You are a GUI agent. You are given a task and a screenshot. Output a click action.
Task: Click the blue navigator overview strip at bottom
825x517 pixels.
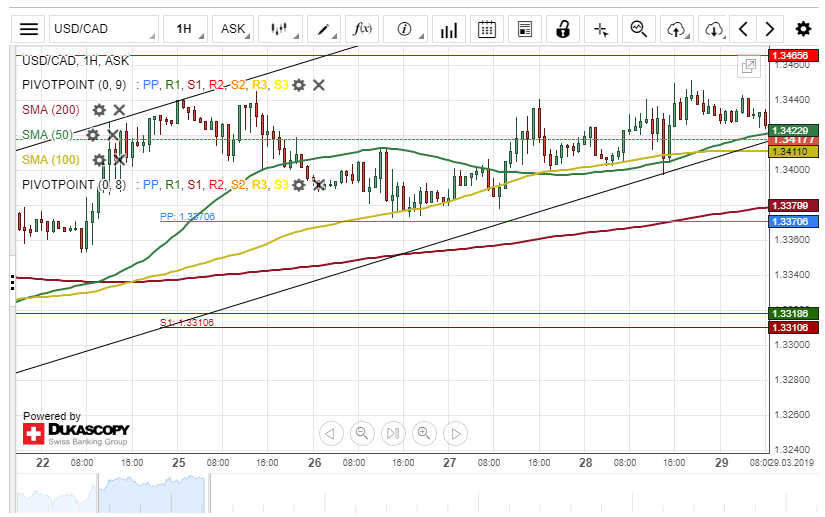[110, 495]
